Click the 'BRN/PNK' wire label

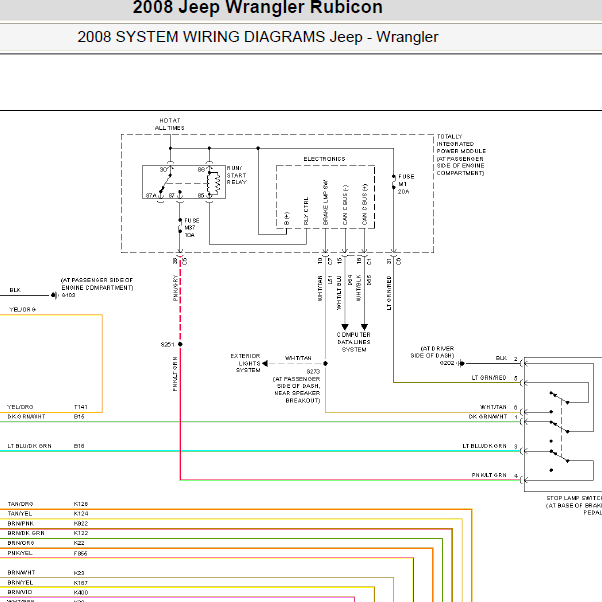21,524
